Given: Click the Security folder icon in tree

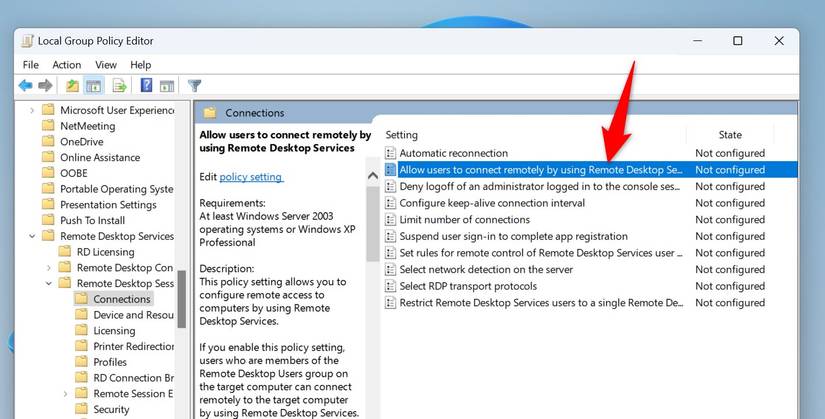Looking at the screenshot, I should pos(81,409).
